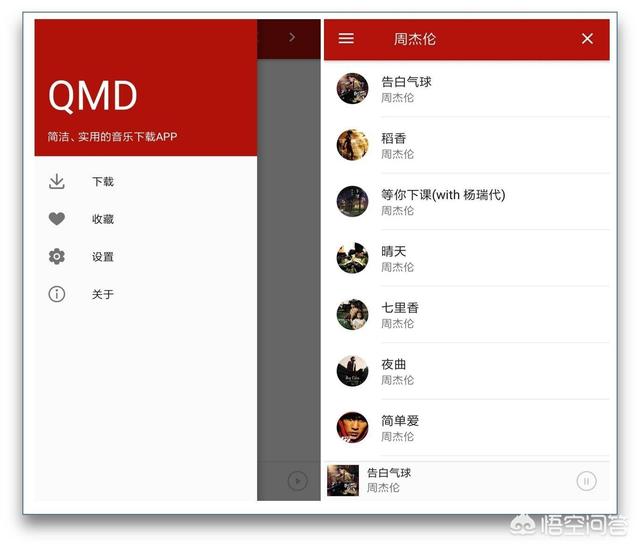Play the song title 七里香
Viewport: 640px width, 548px height.
coord(400,308)
